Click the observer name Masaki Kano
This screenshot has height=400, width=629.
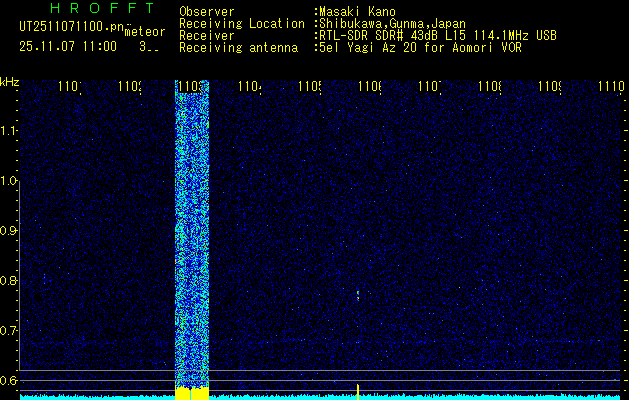pos(357,12)
